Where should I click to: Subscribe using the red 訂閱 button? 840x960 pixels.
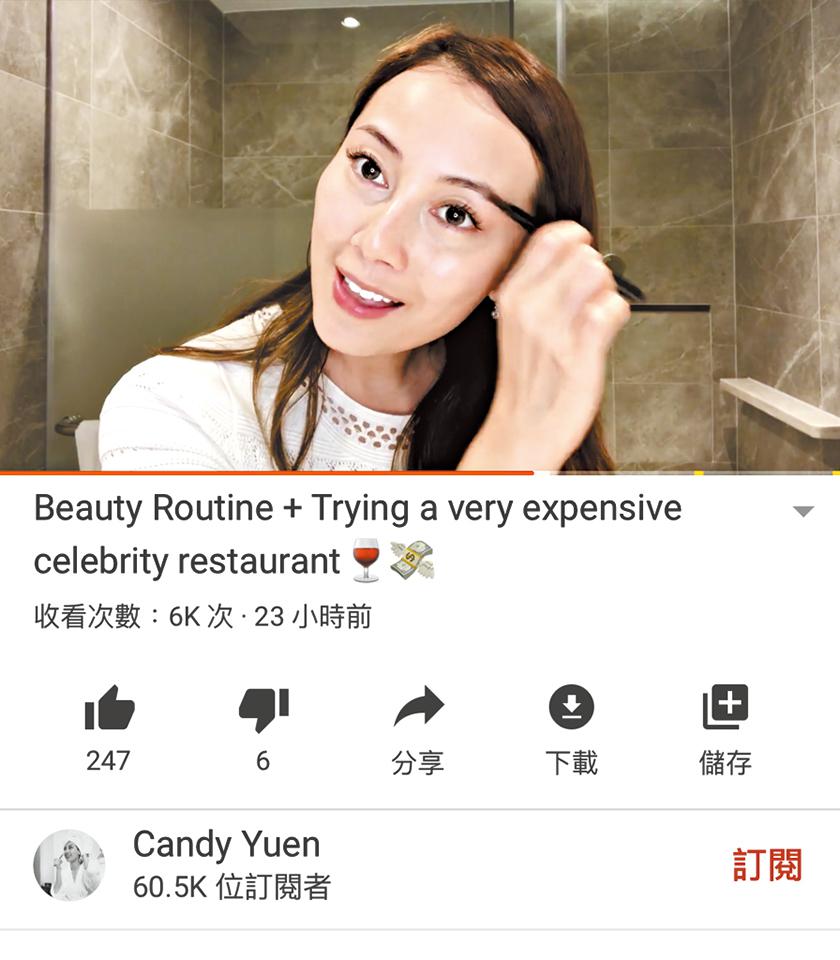point(768,864)
